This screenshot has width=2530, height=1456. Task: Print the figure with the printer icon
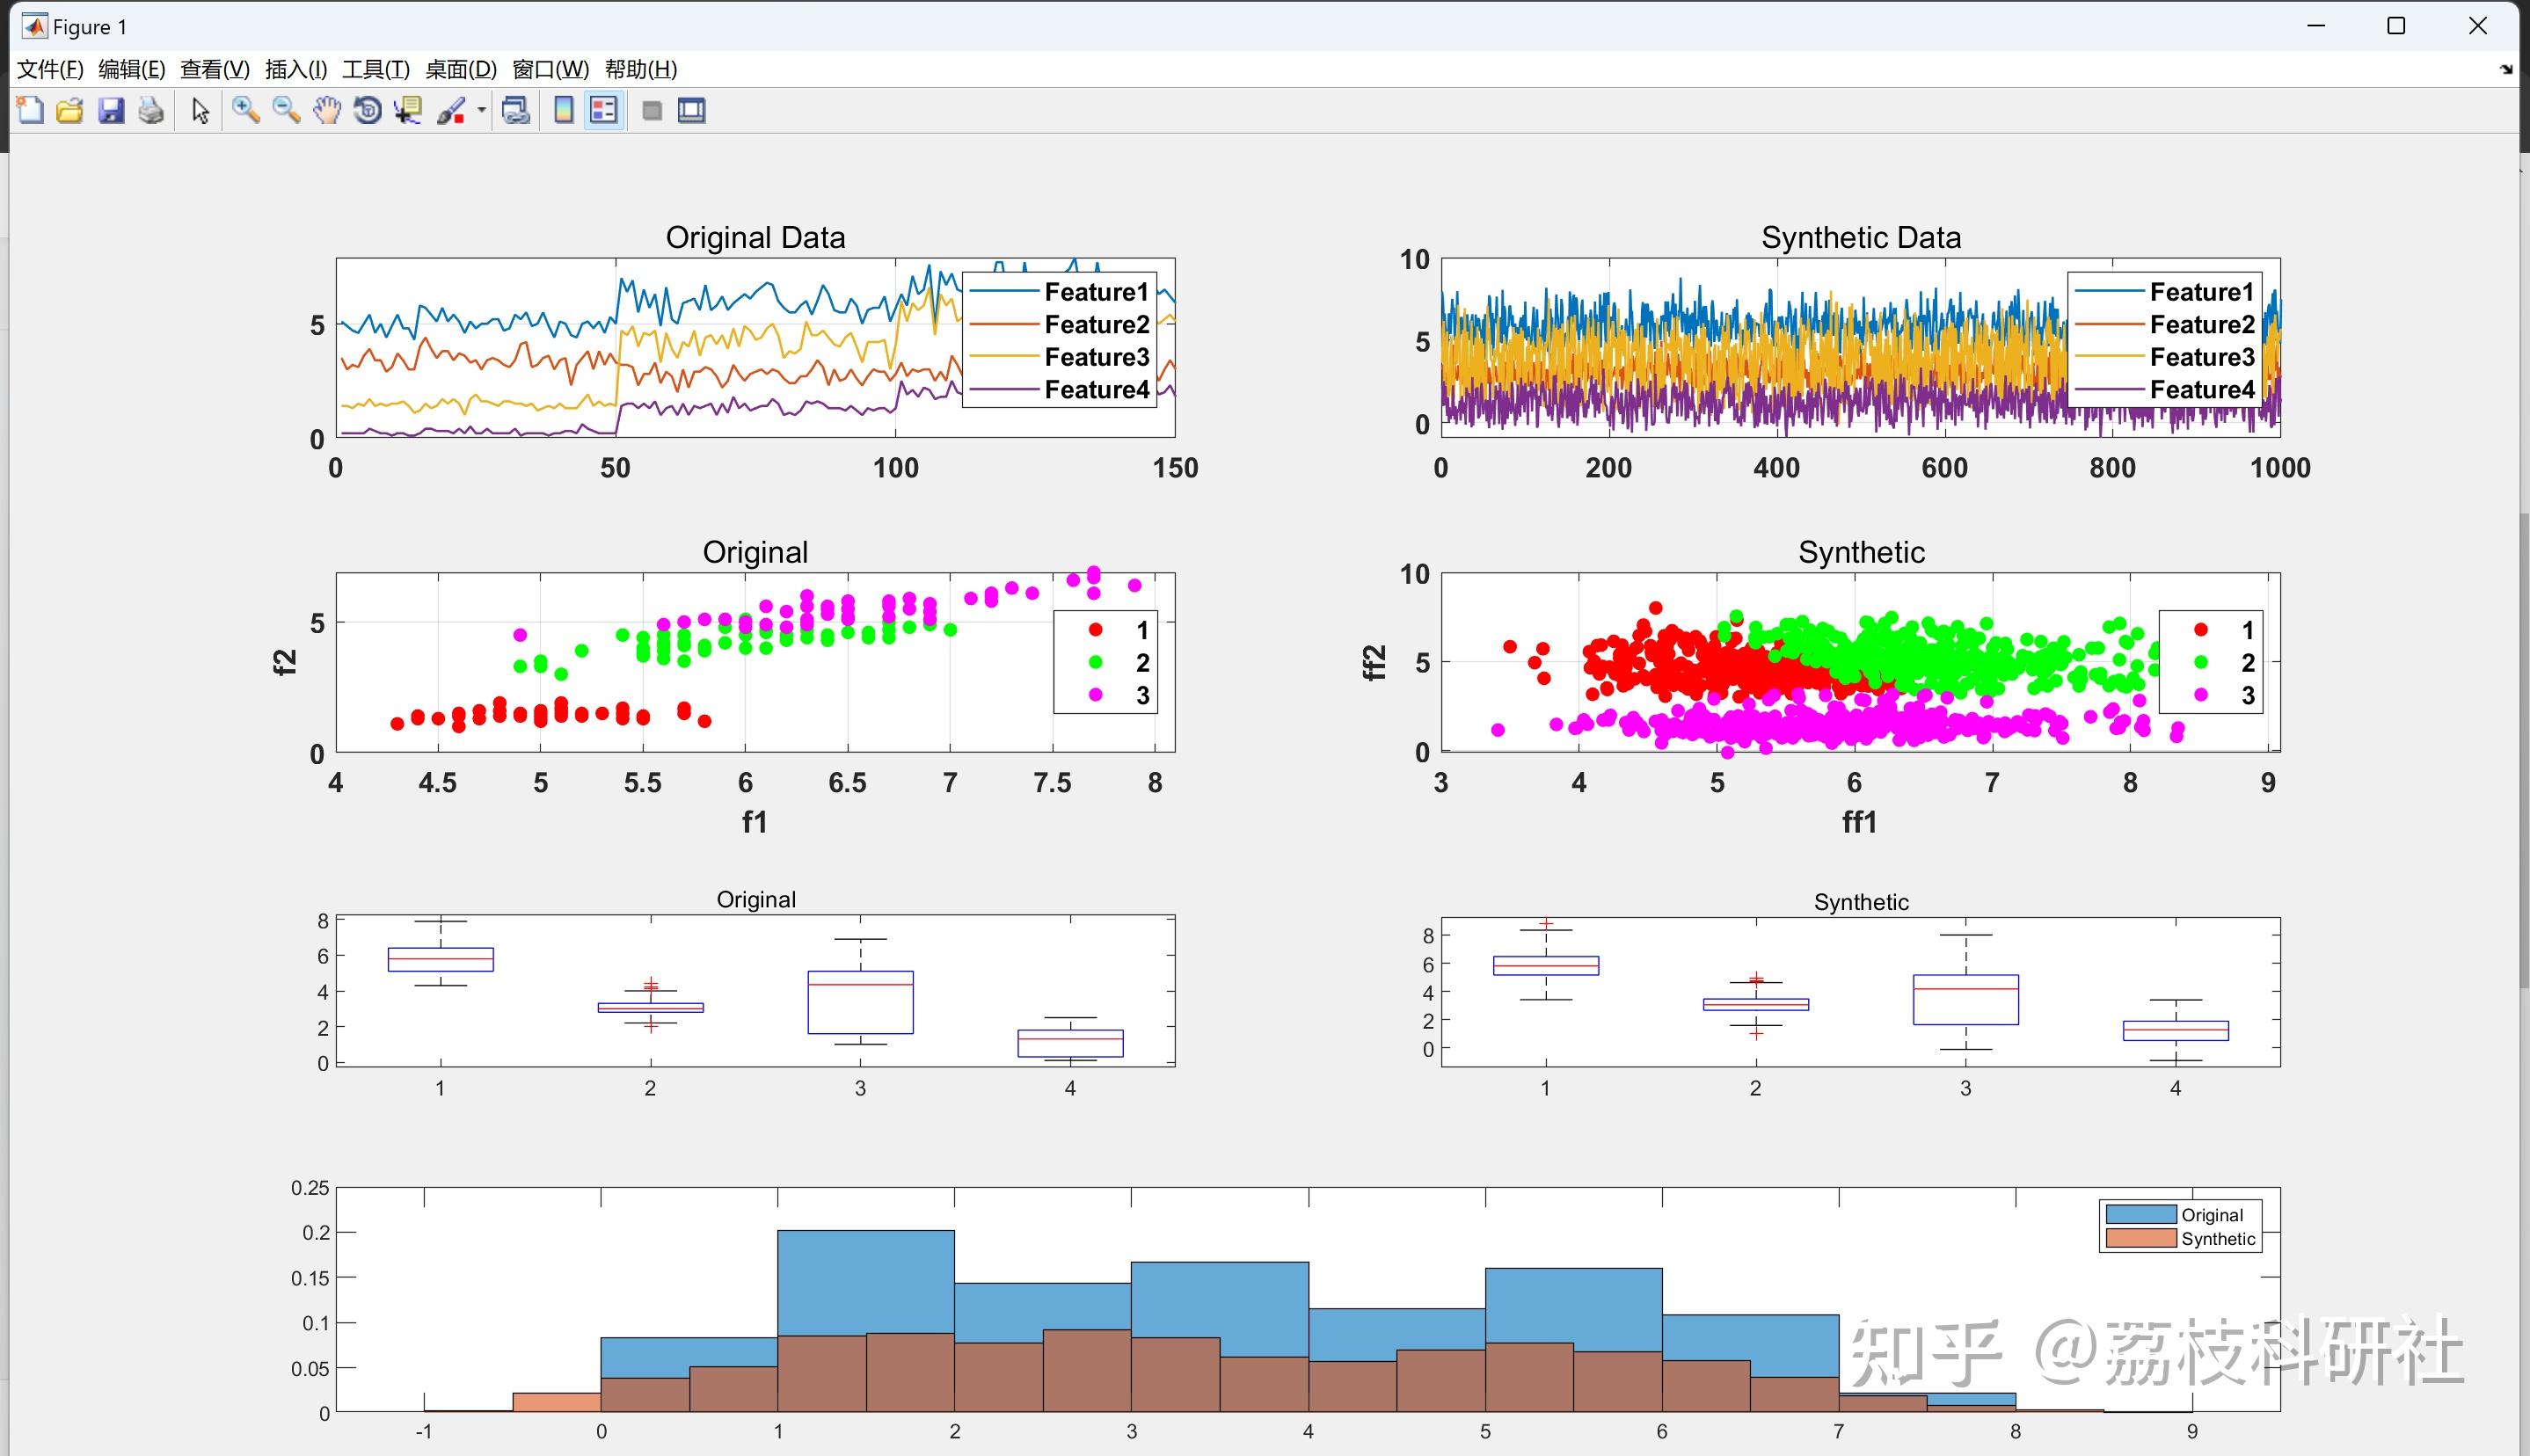151,110
